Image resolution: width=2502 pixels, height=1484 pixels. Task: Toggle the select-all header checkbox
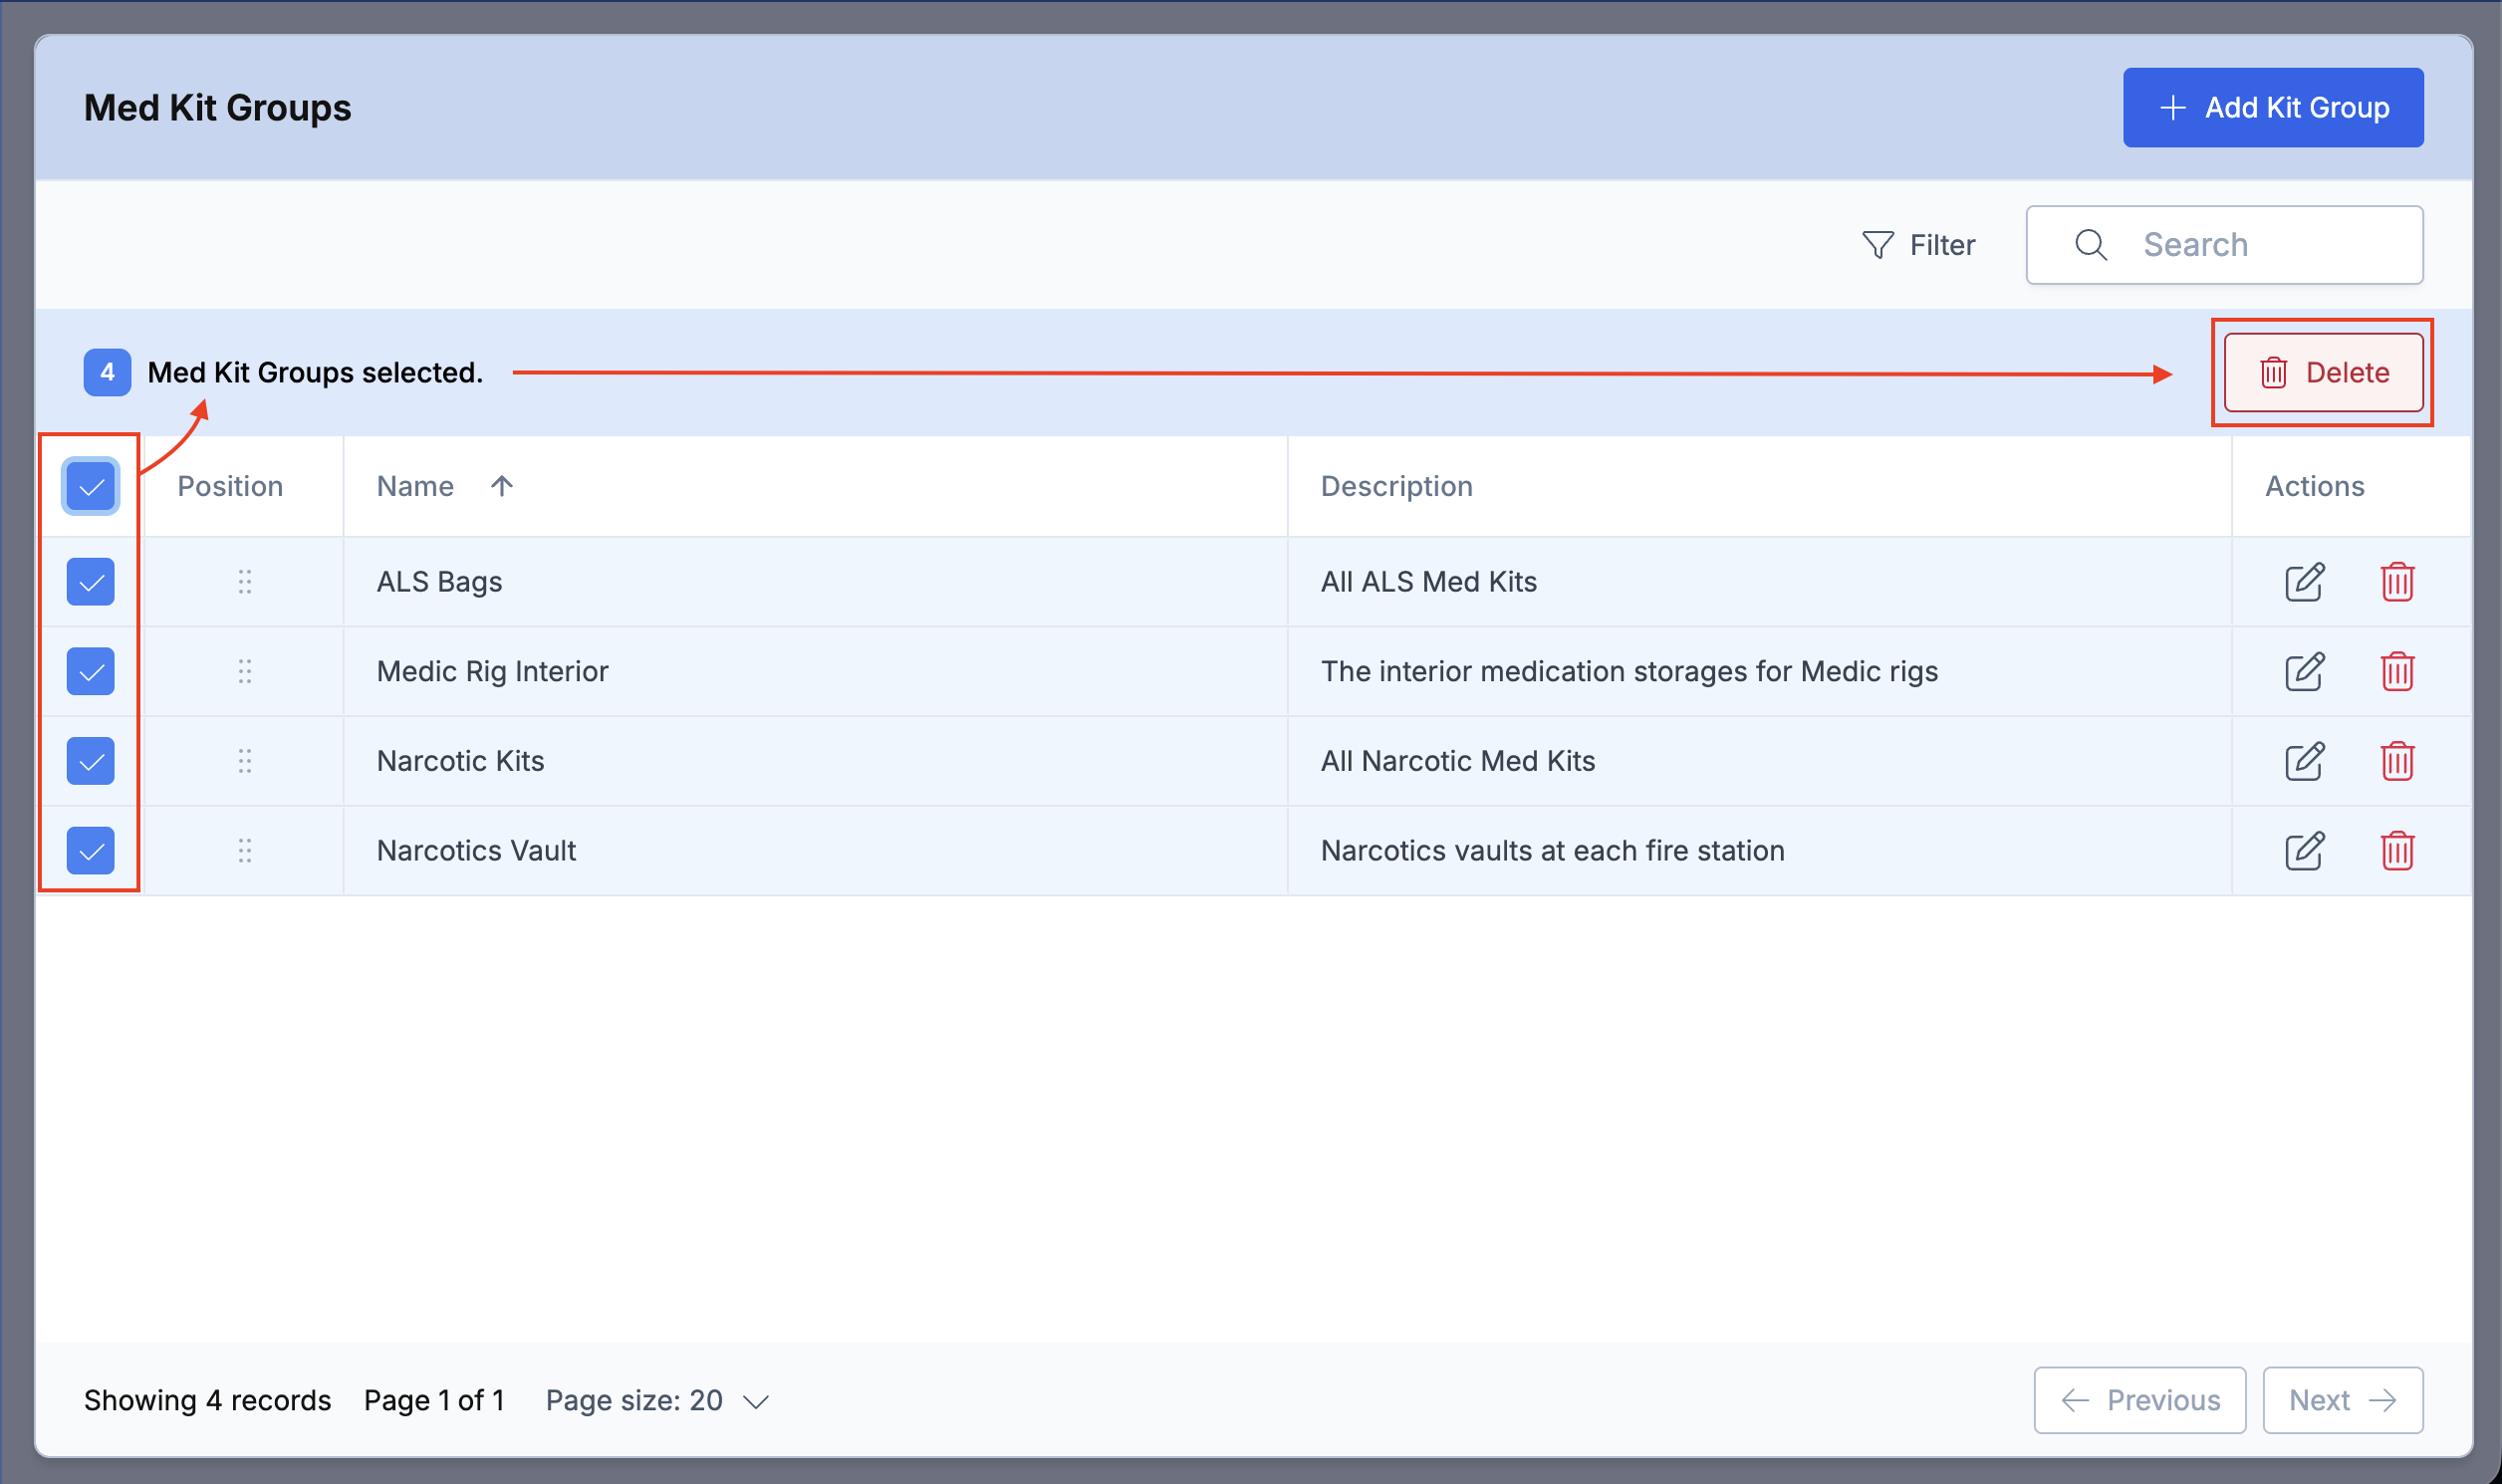click(x=91, y=486)
